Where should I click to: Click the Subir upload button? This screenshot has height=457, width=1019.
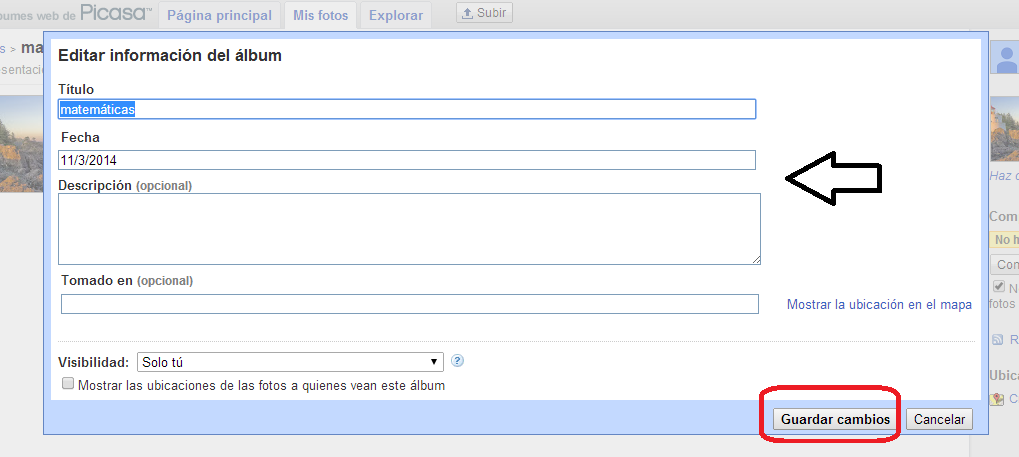[484, 13]
